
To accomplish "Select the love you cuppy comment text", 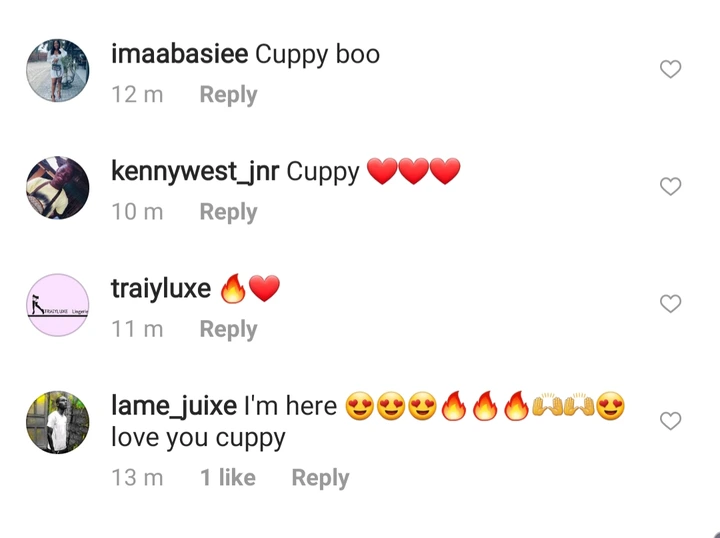I will click(x=198, y=438).
